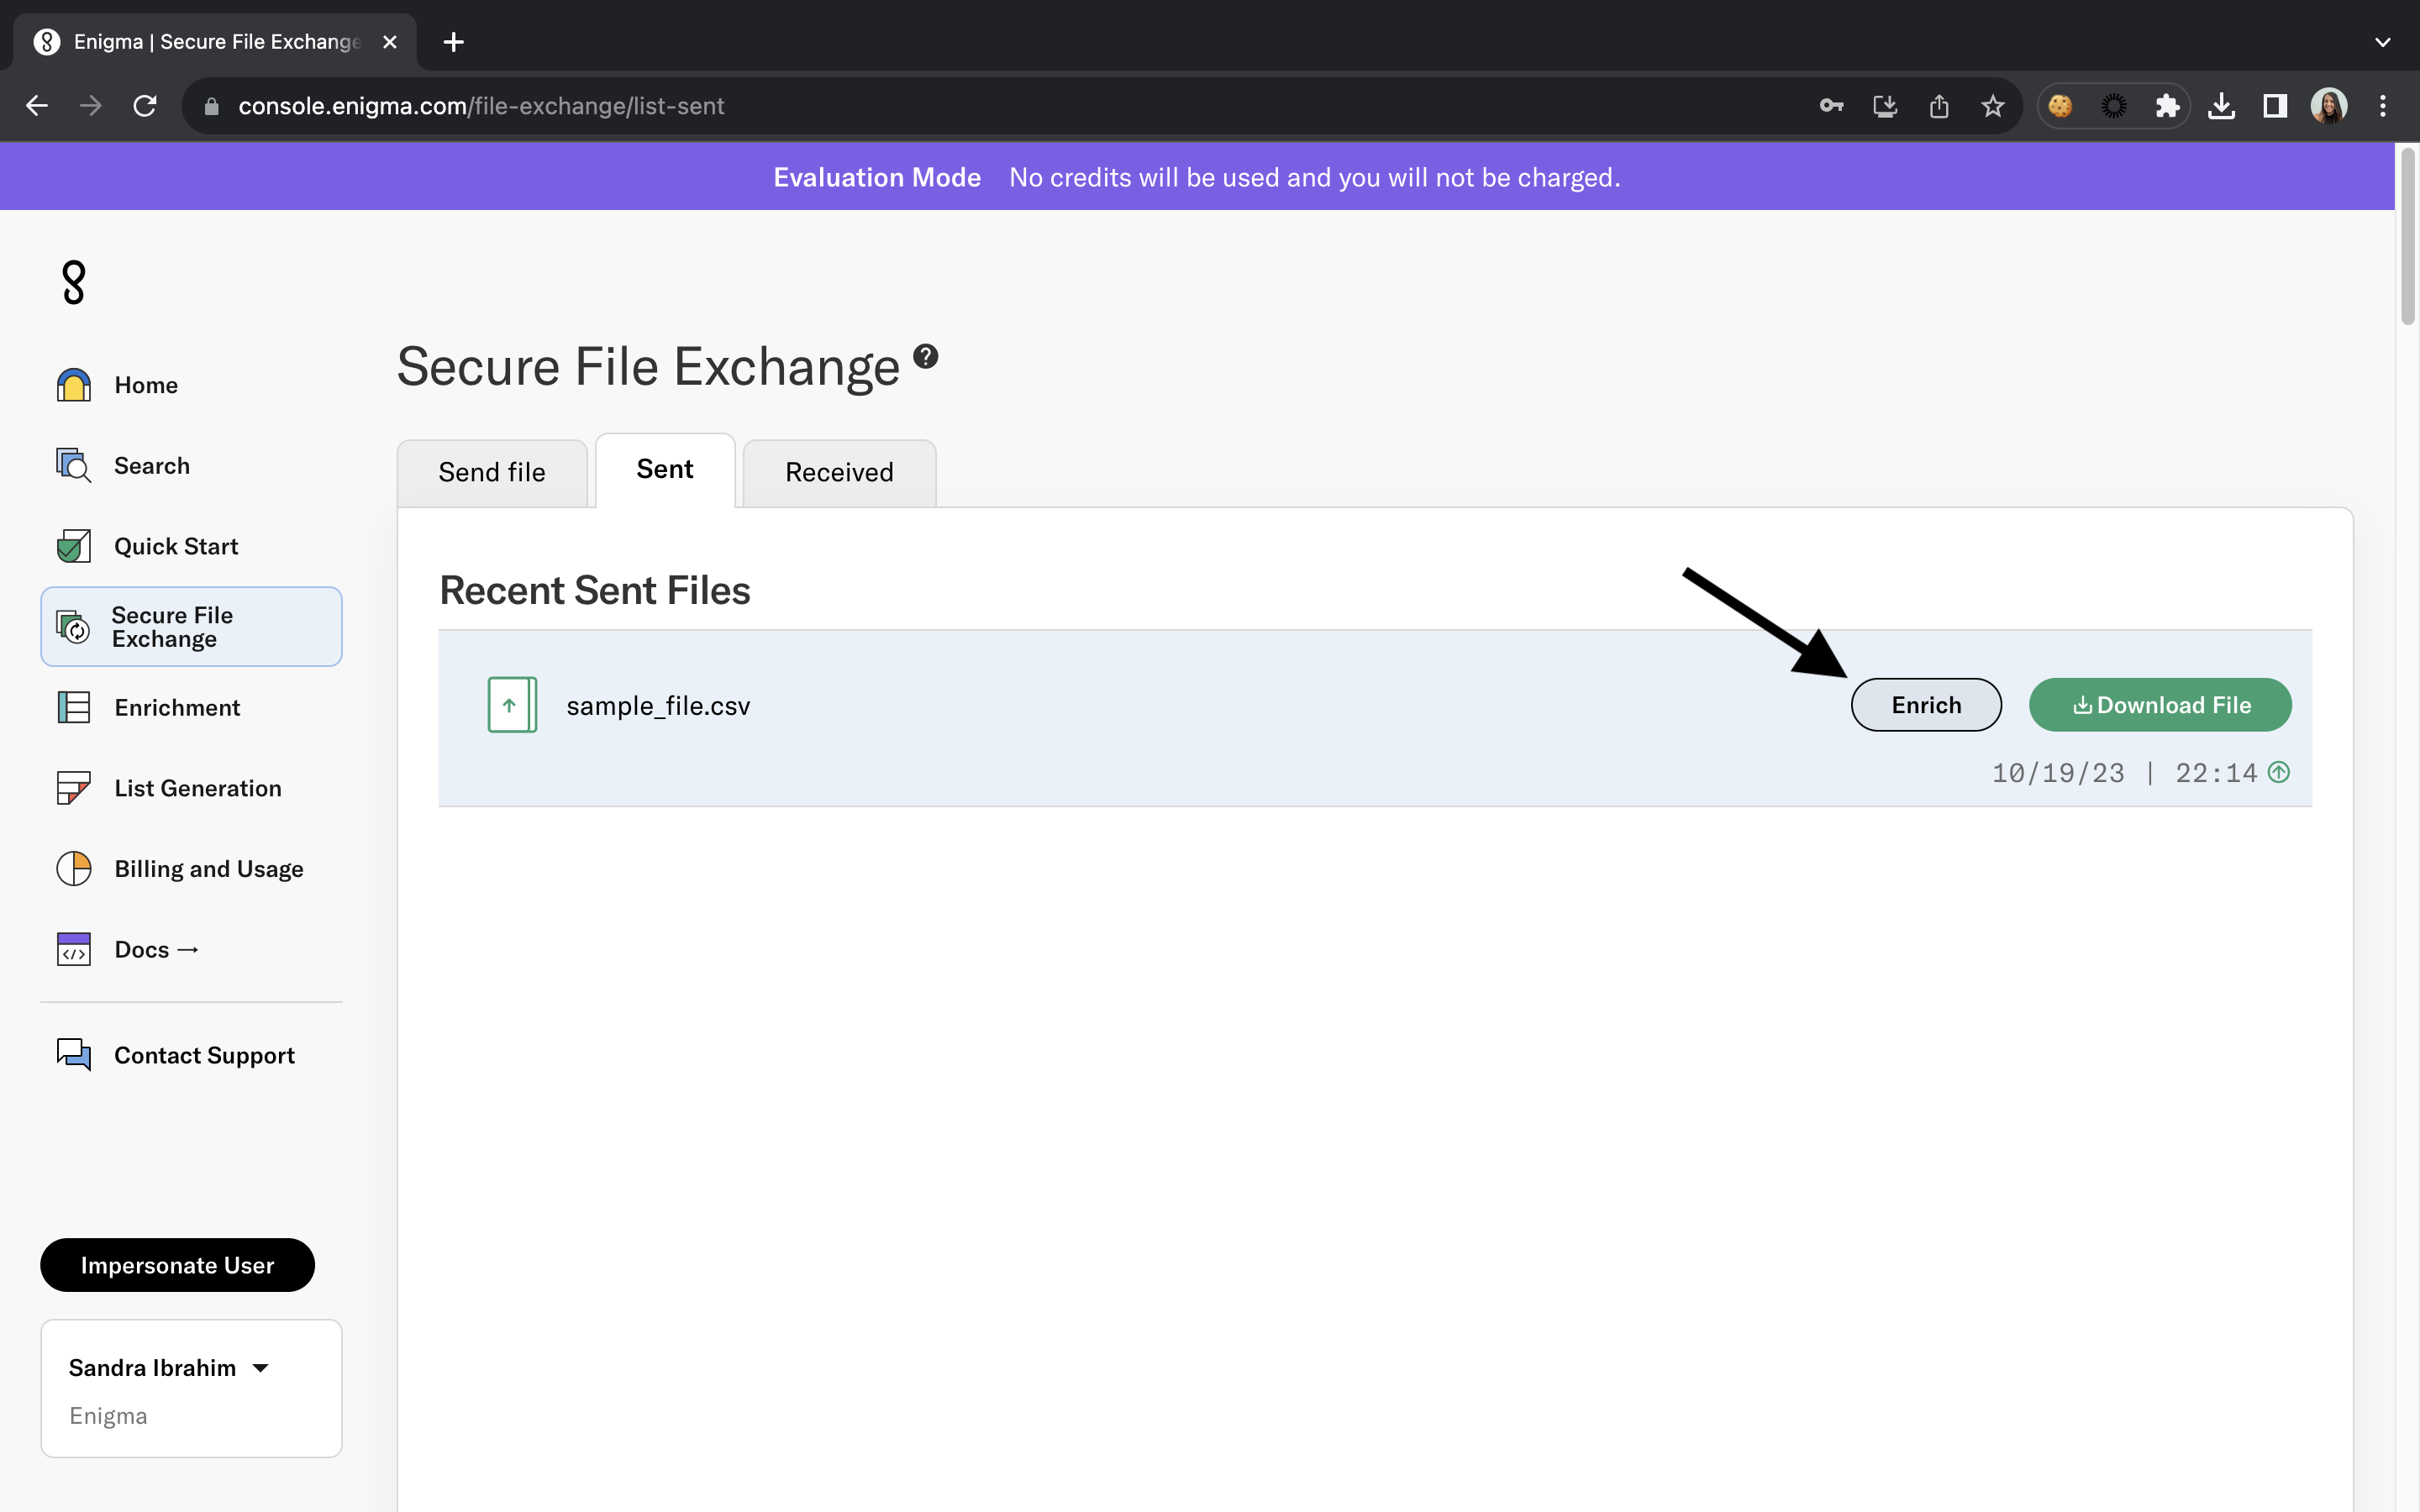Expand the browser tab search chevron

pos(2382,42)
